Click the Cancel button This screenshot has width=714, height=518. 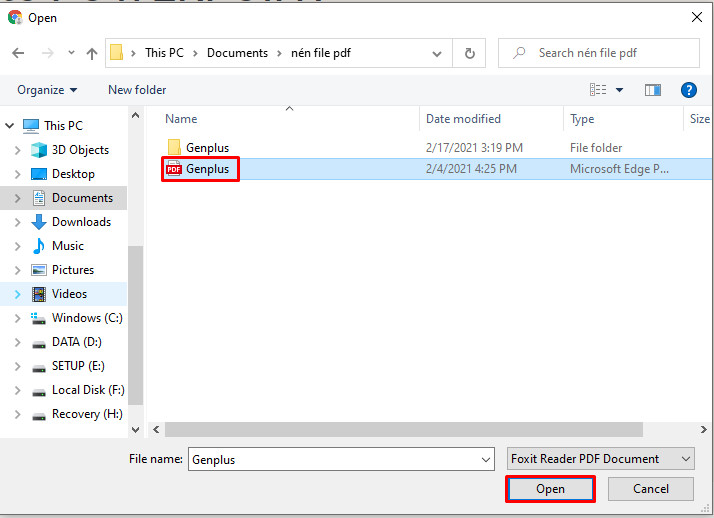651,489
